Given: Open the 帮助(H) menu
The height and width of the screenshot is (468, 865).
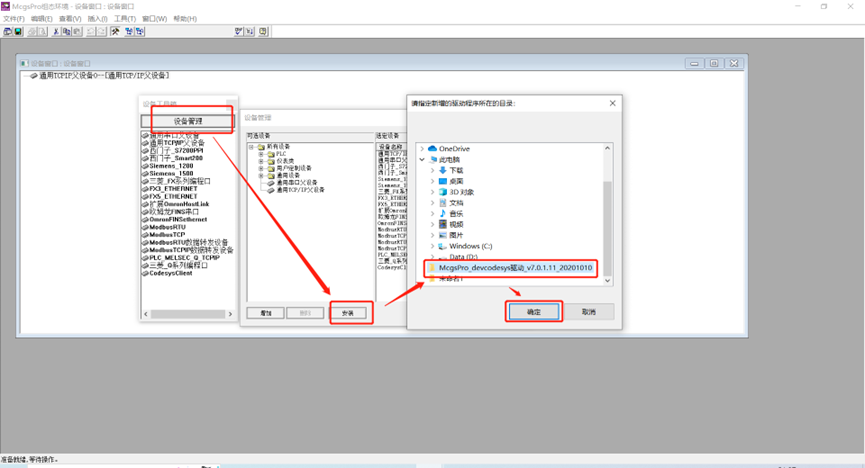Looking at the screenshot, I should pyautogui.click(x=185, y=19).
